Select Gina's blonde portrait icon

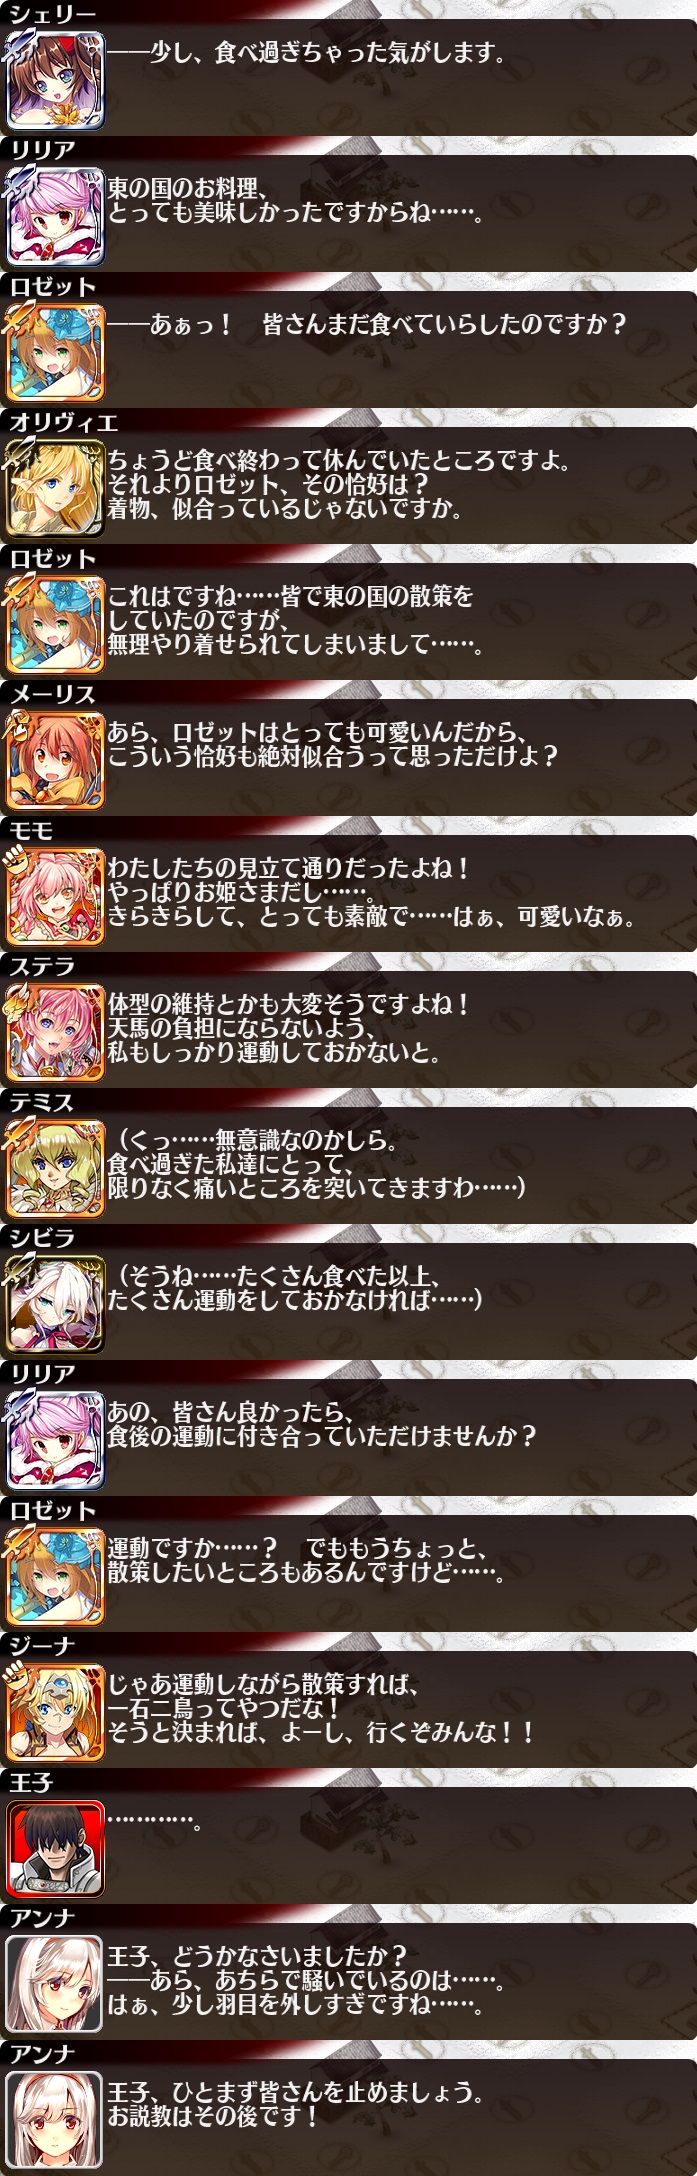tap(55, 1712)
